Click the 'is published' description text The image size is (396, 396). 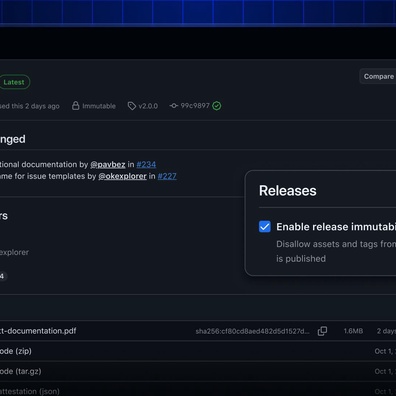click(301, 259)
